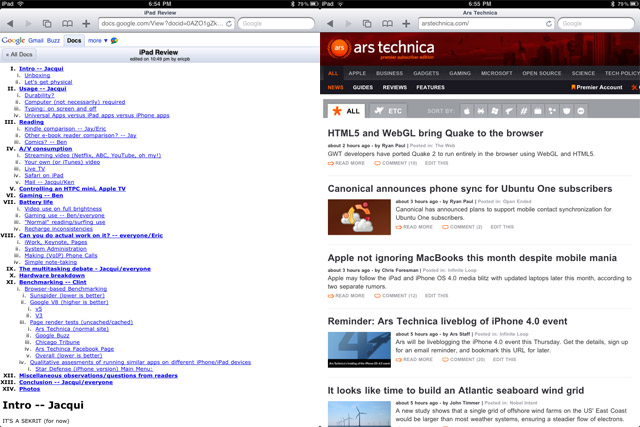Image resolution: width=640 pixels, height=427 pixels.
Task: Switch to FEATURES in Ars sub-navigation
Action: tap(430, 87)
